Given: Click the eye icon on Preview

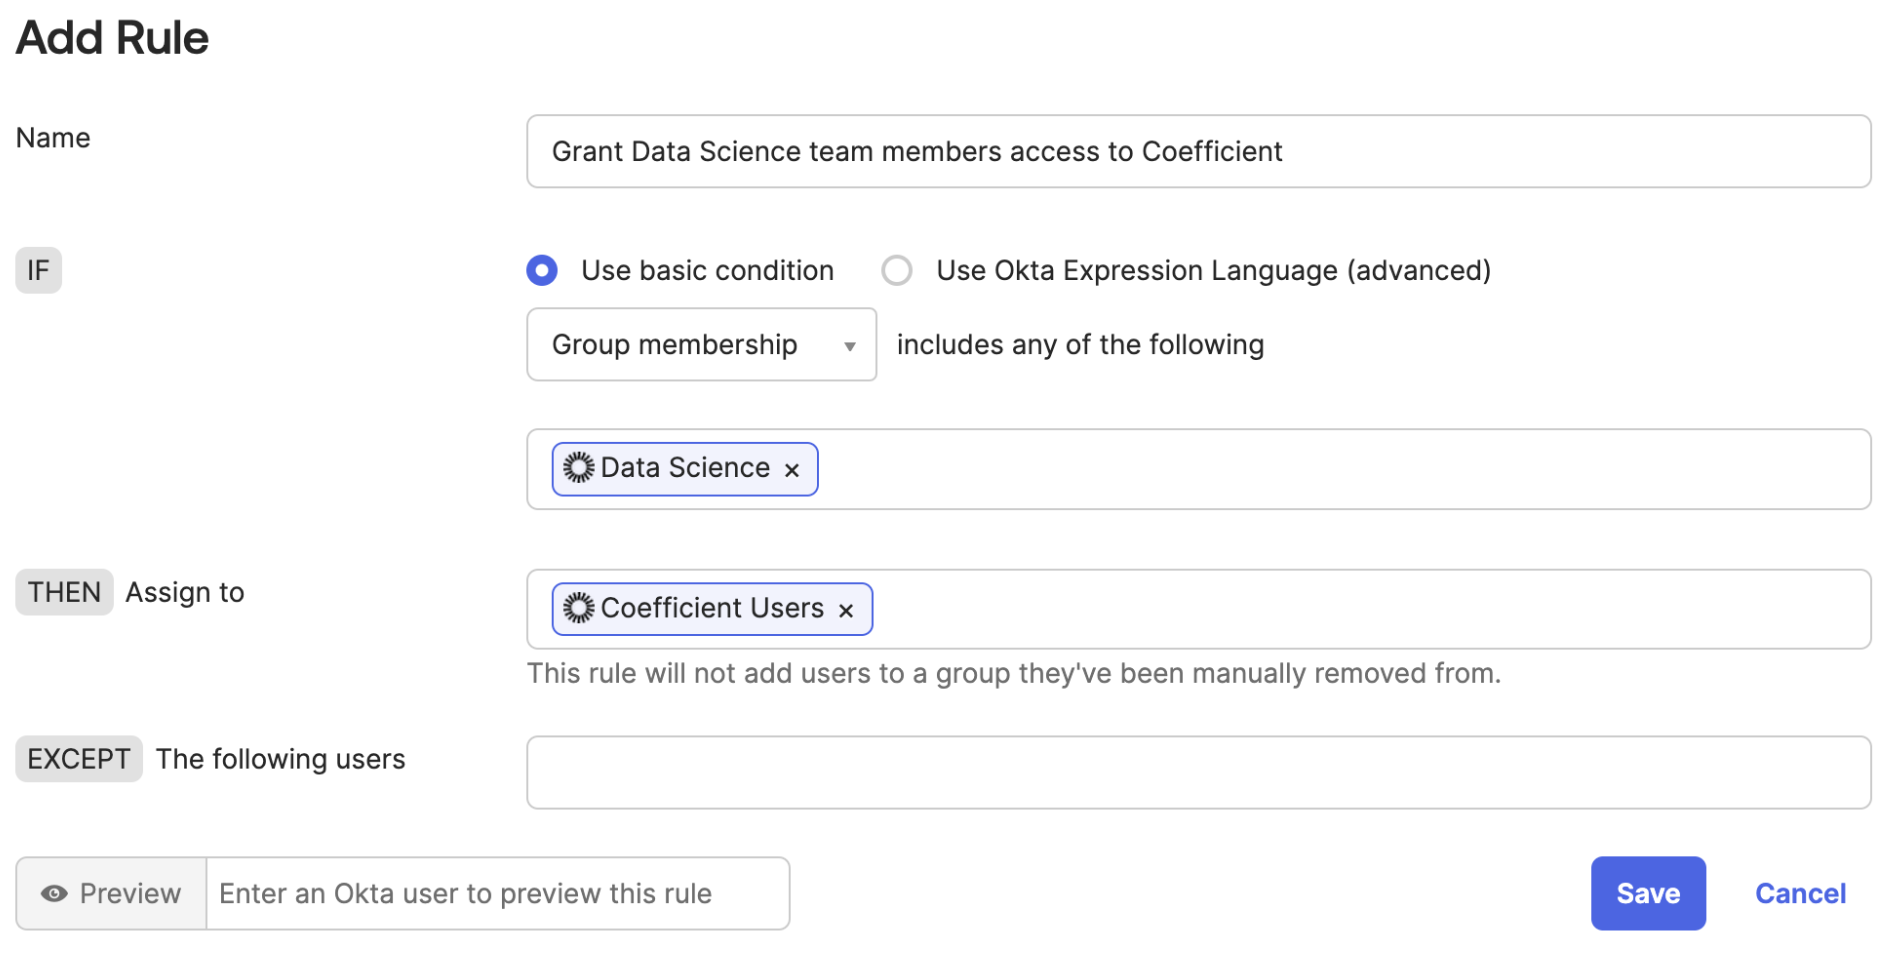Looking at the screenshot, I should pyautogui.click(x=54, y=894).
